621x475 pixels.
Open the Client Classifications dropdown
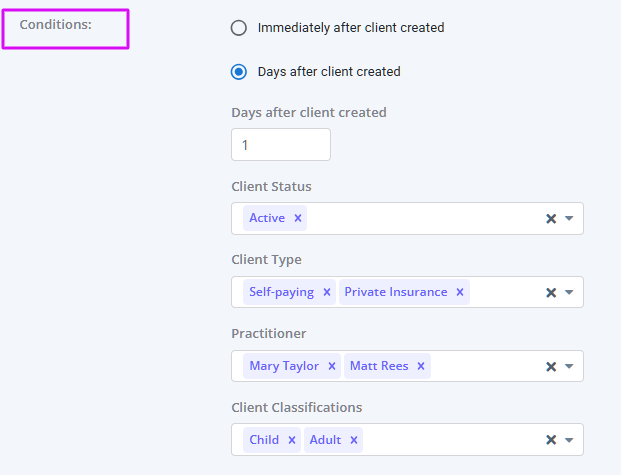click(x=569, y=441)
